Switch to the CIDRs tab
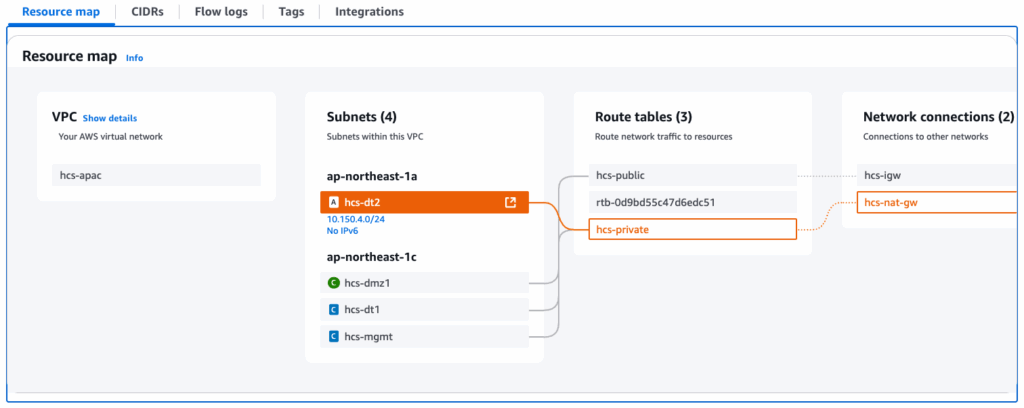This screenshot has width=1024, height=408. (x=147, y=12)
